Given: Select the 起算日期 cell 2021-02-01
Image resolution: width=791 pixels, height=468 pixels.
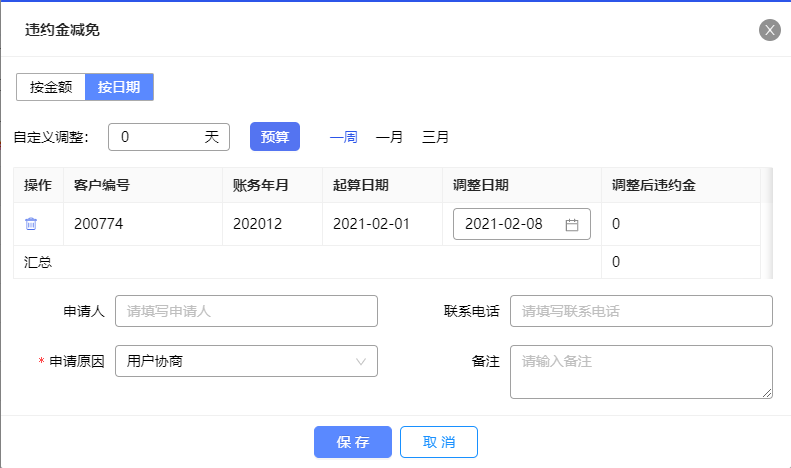Looking at the screenshot, I should coord(382,224).
